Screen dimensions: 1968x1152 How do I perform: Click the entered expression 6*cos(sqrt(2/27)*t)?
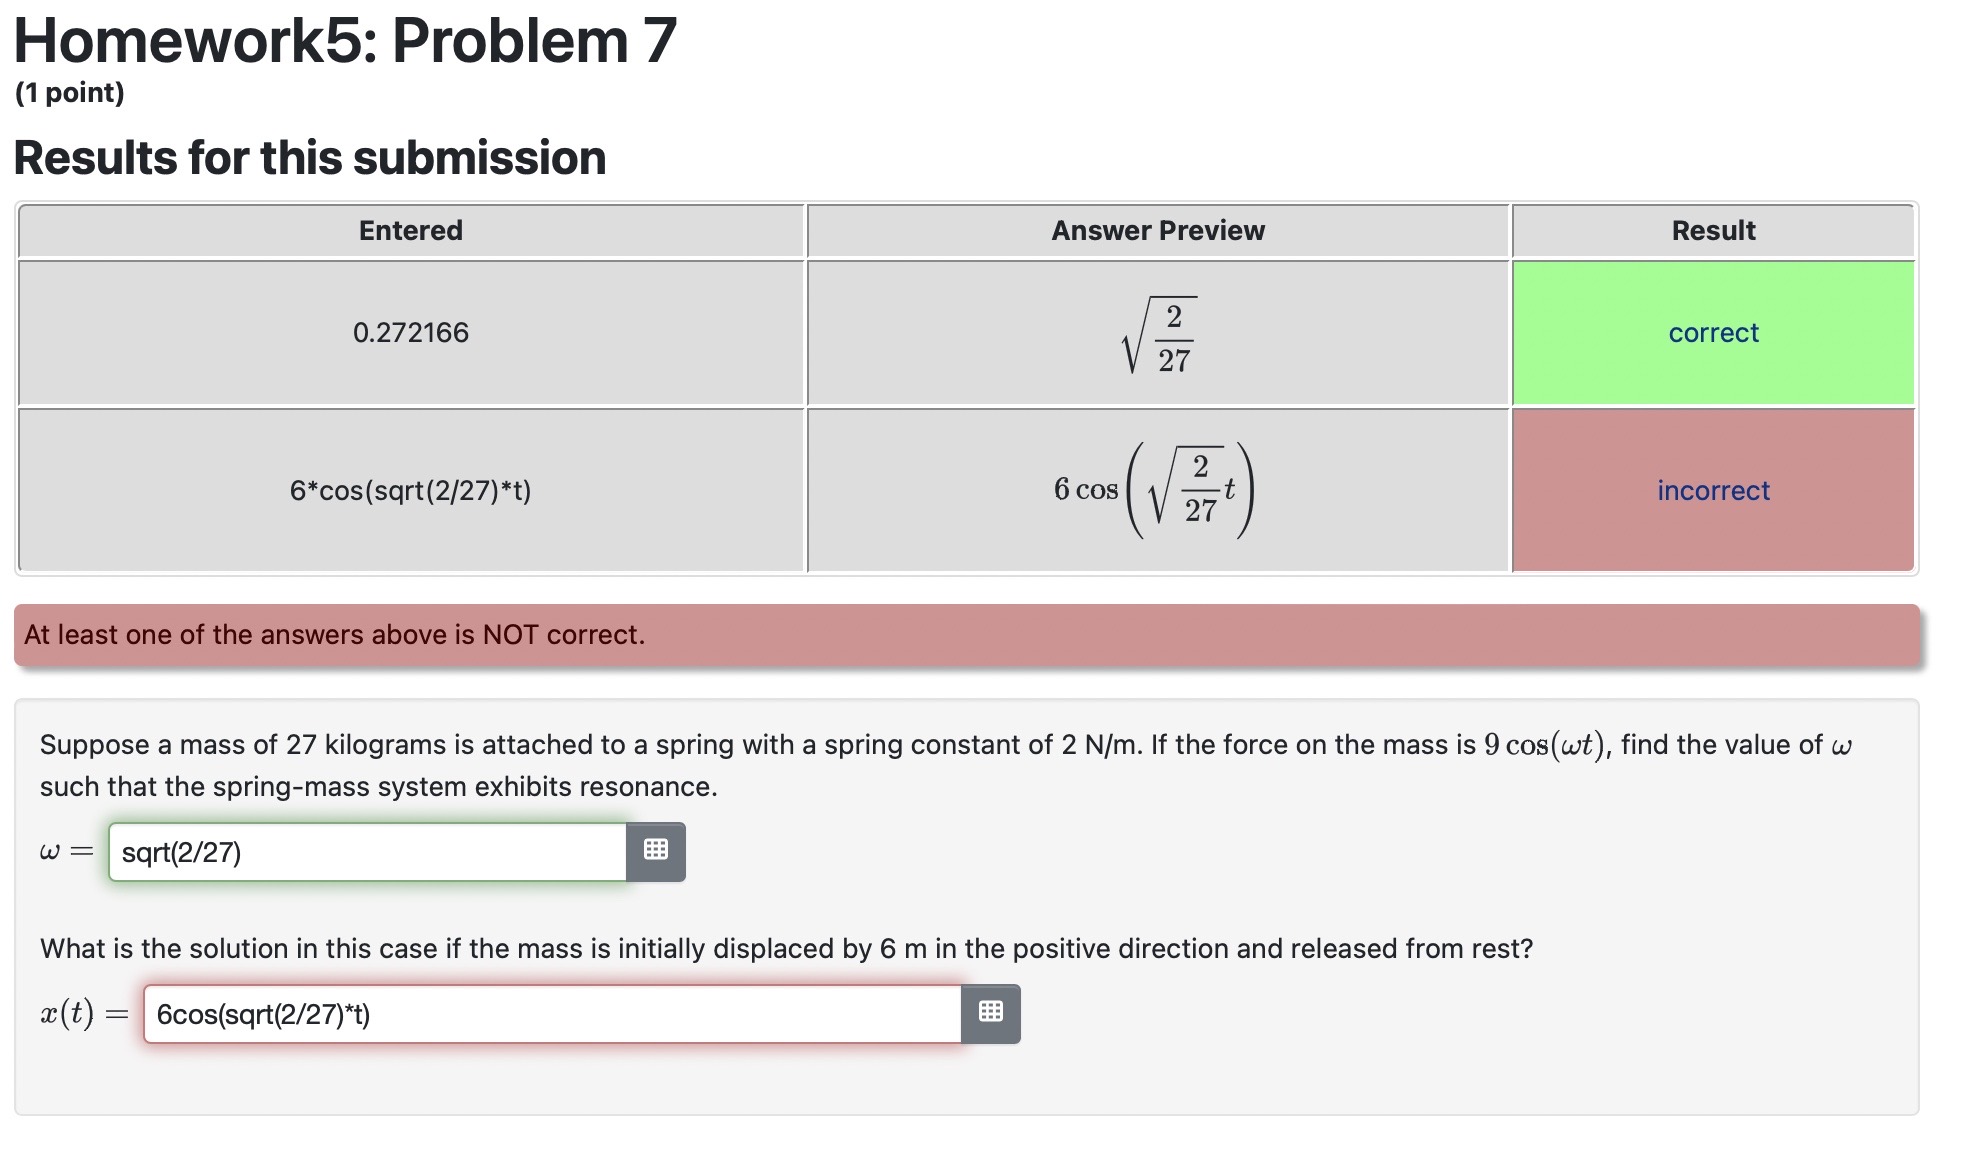(x=410, y=490)
